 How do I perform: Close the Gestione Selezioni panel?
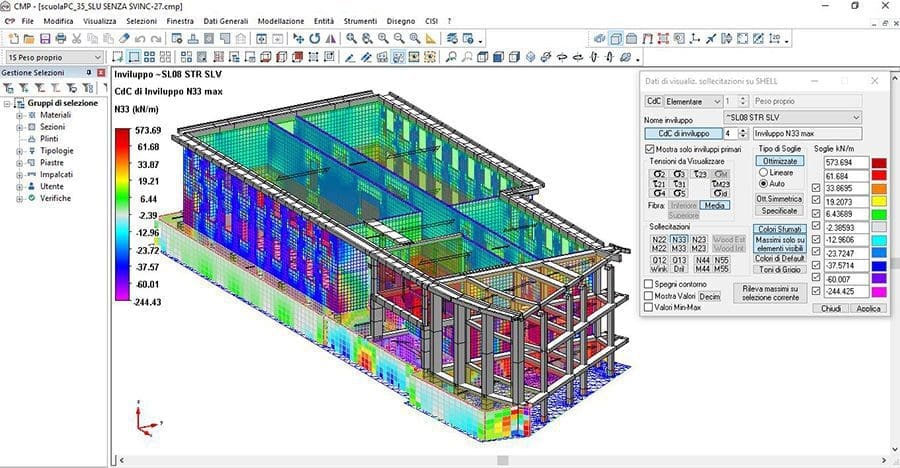pyautogui.click(x=101, y=73)
